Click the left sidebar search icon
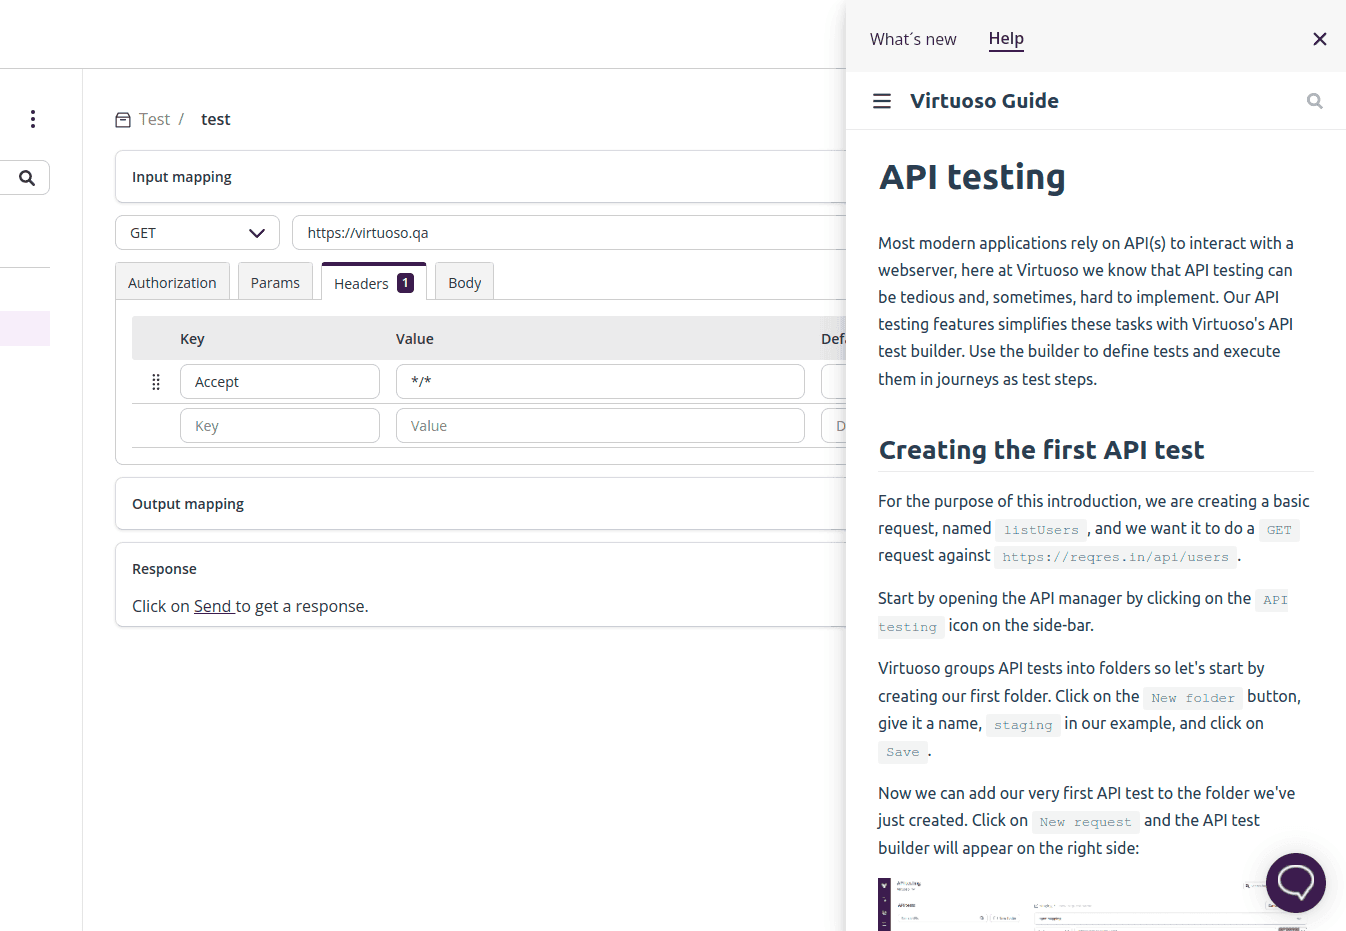 27,178
